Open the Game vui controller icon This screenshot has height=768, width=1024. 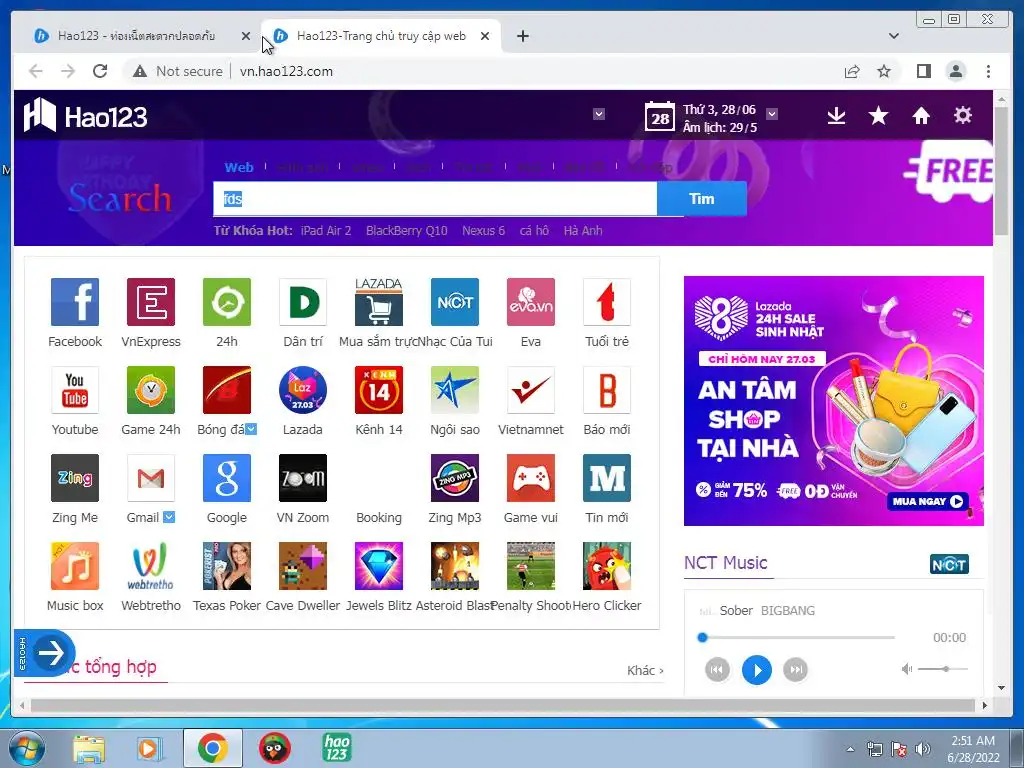531,478
